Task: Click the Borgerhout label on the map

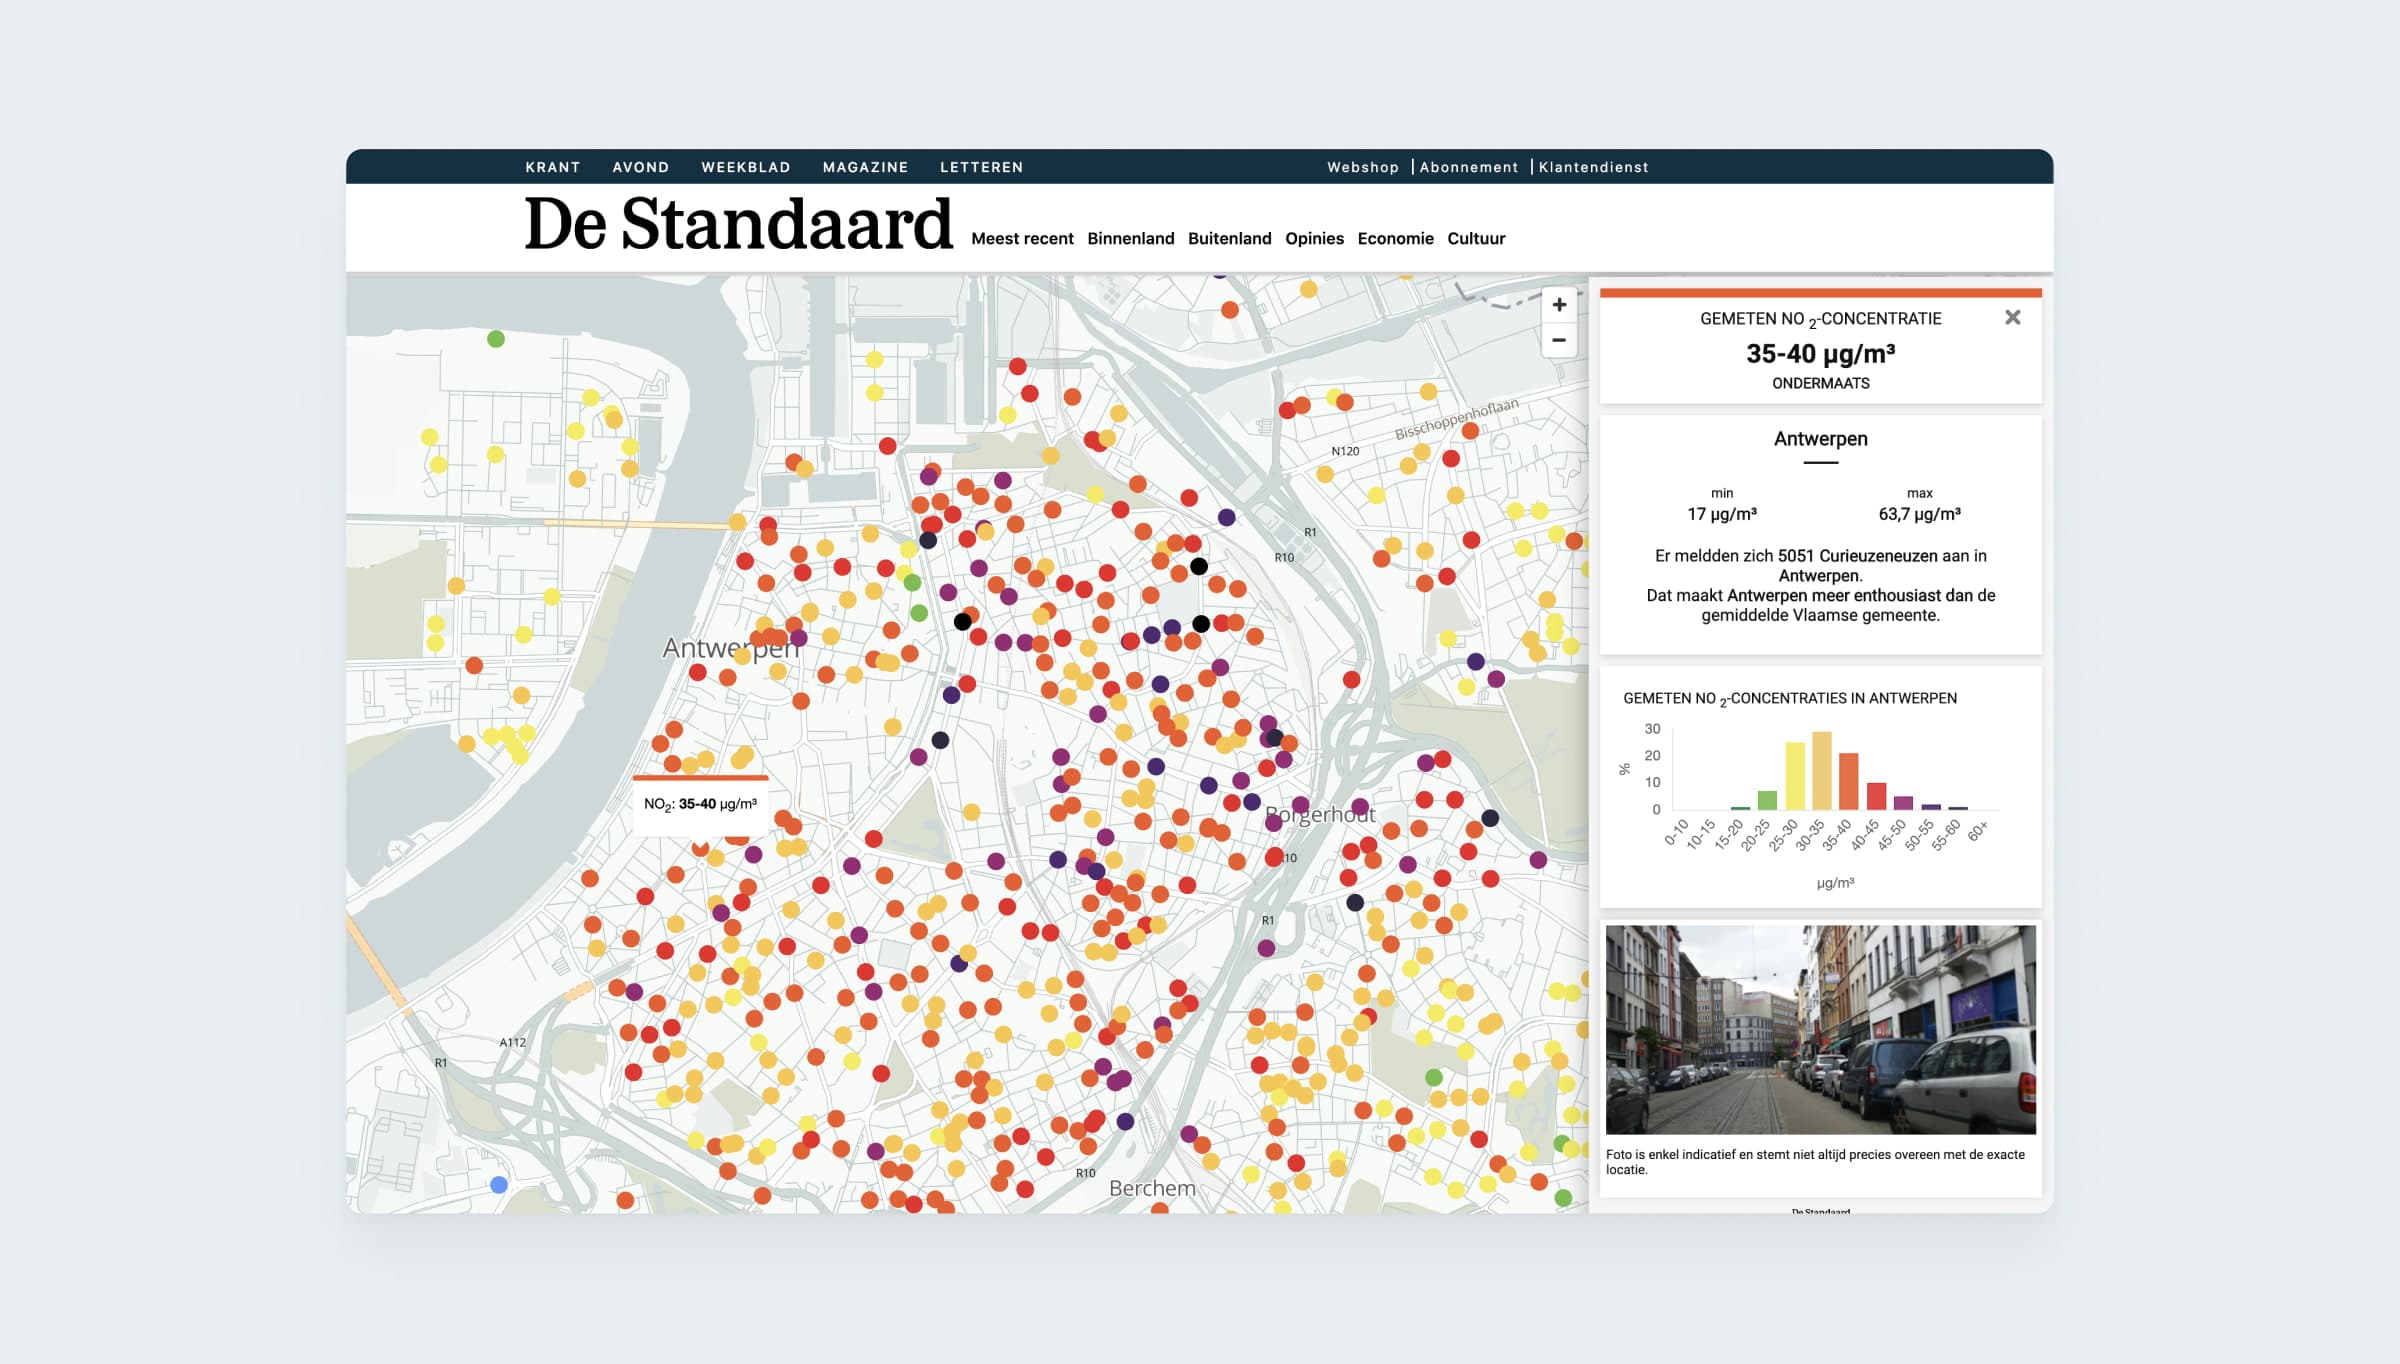Action: pyautogui.click(x=1320, y=814)
